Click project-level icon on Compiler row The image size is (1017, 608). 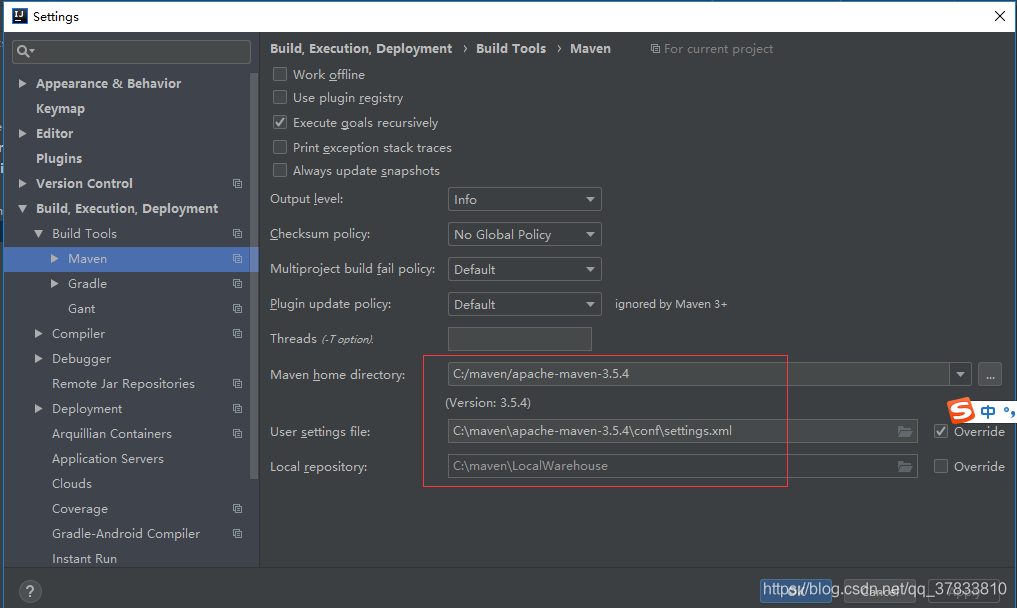tap(237, 334)
